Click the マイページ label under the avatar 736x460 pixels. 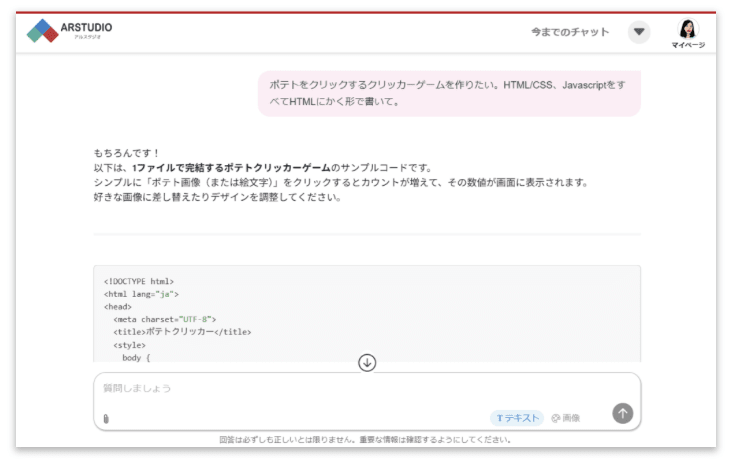(x=688, y=45)
